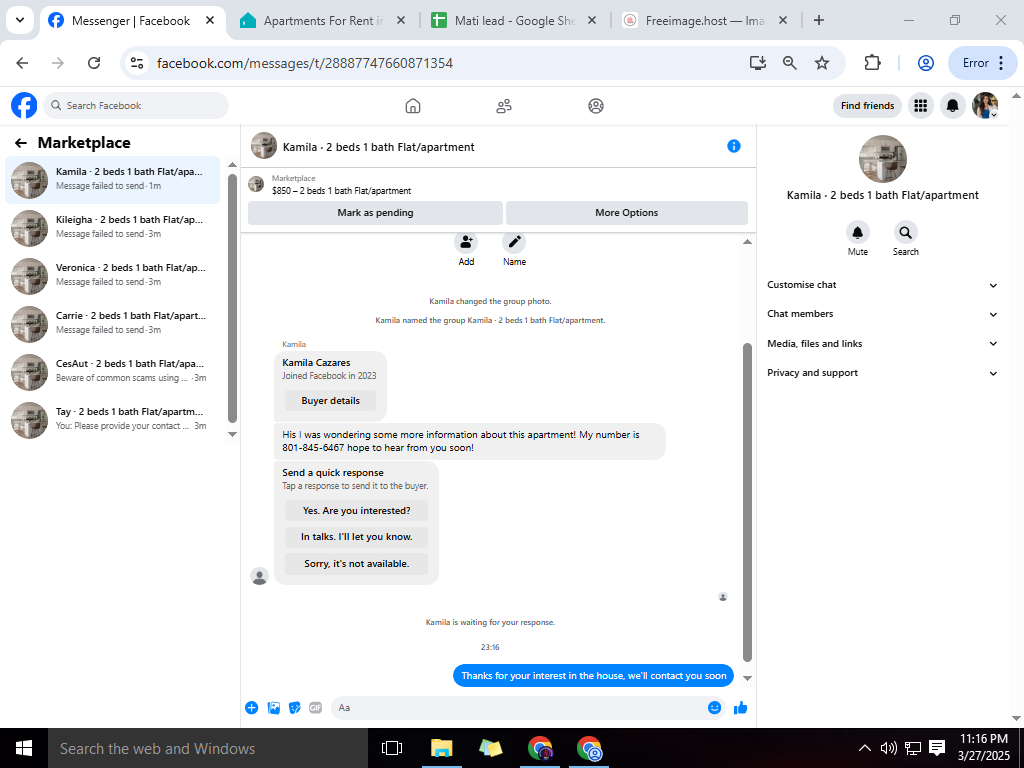Click the Search Facebook field
1024x768 pixels.
pos(136,105)
